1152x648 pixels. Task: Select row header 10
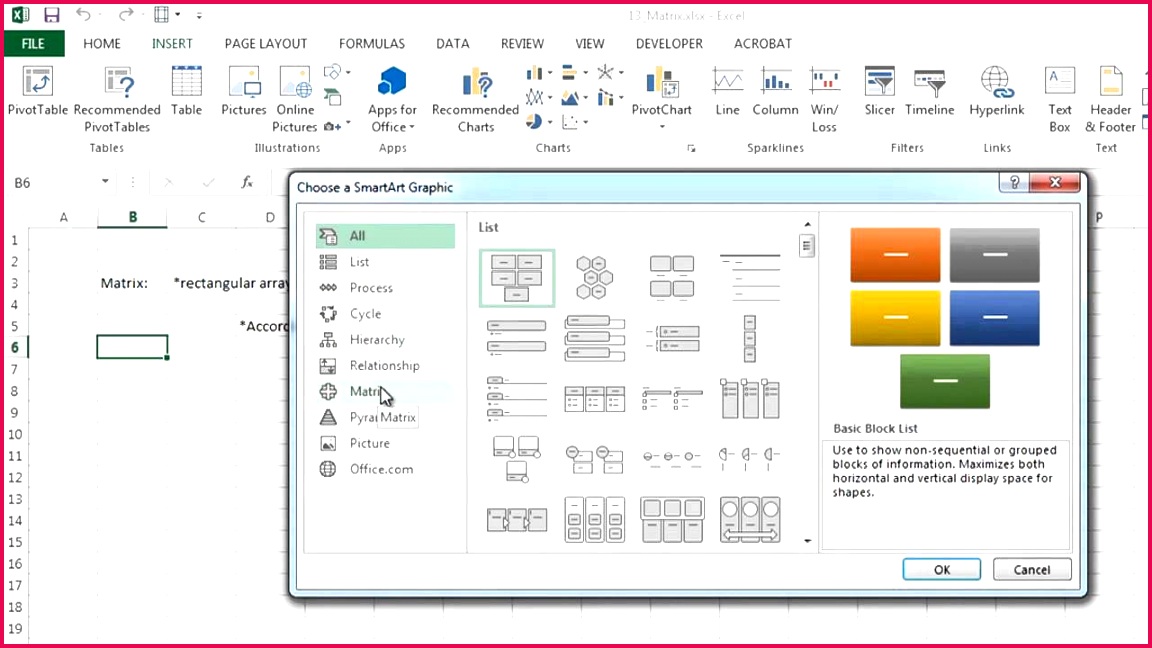[x=15, y=434]
